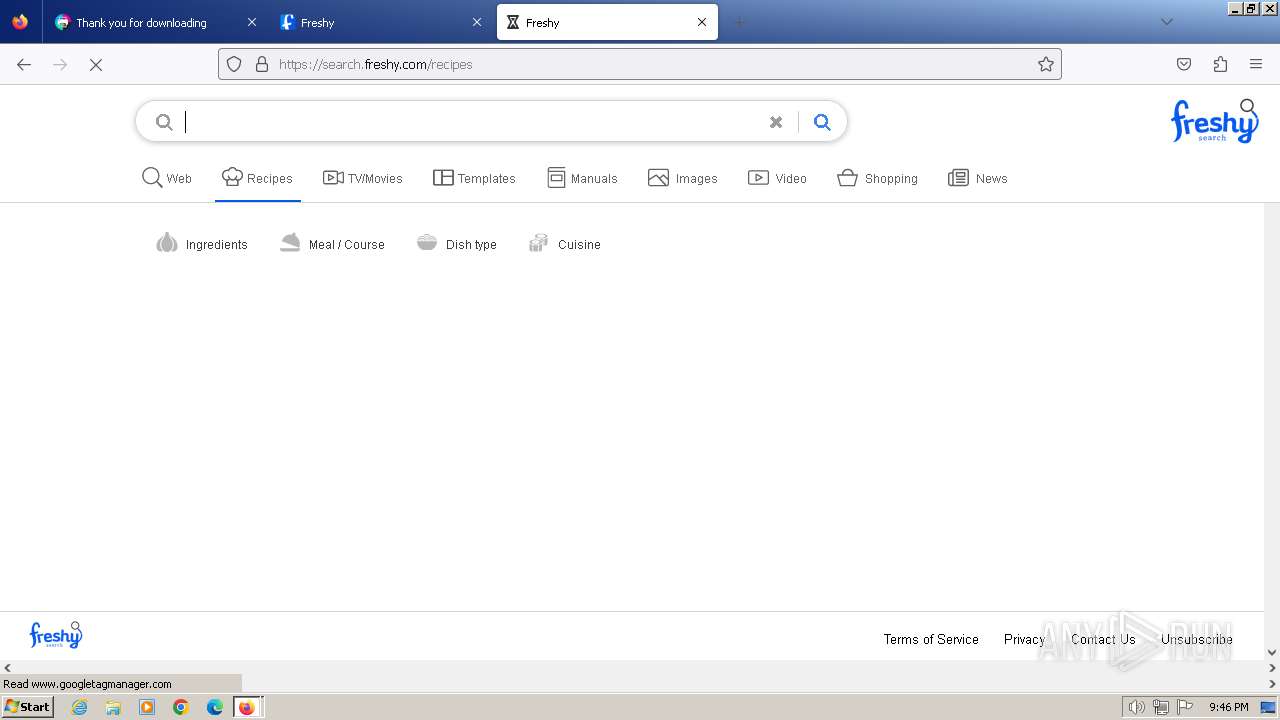1280x720 pixels.
Task: Click the search magnifier button
Action: (x=822, y=122)
